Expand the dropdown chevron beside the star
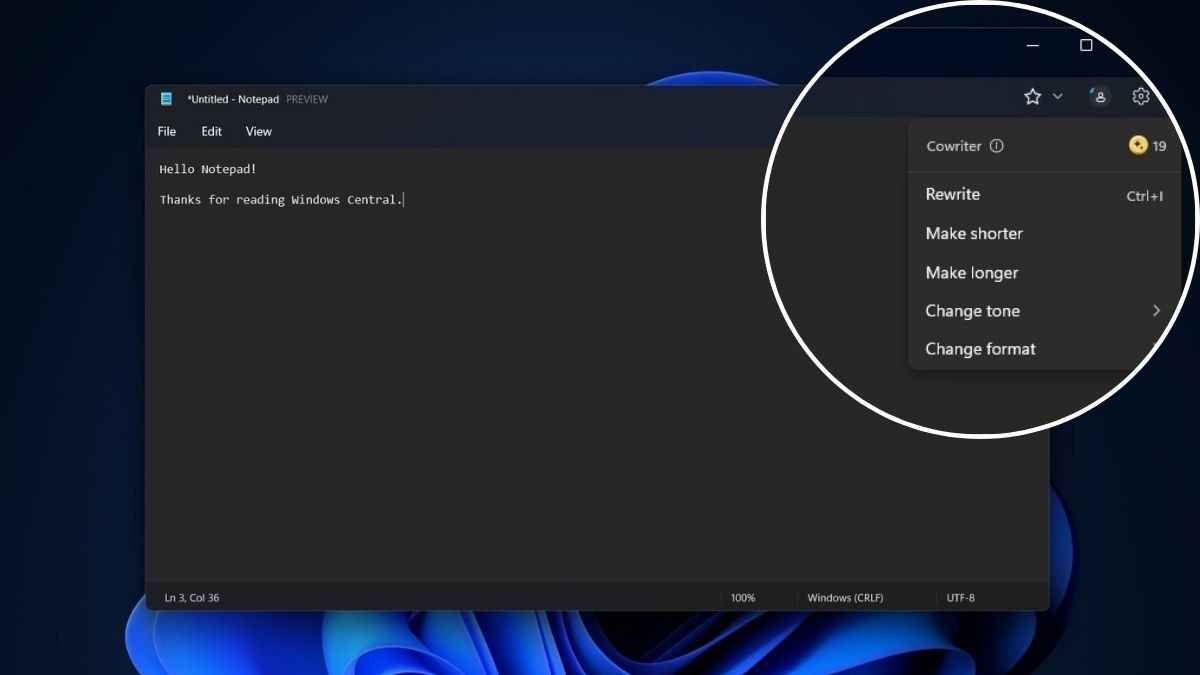Screen dimensions: 1200x675 1058,97
